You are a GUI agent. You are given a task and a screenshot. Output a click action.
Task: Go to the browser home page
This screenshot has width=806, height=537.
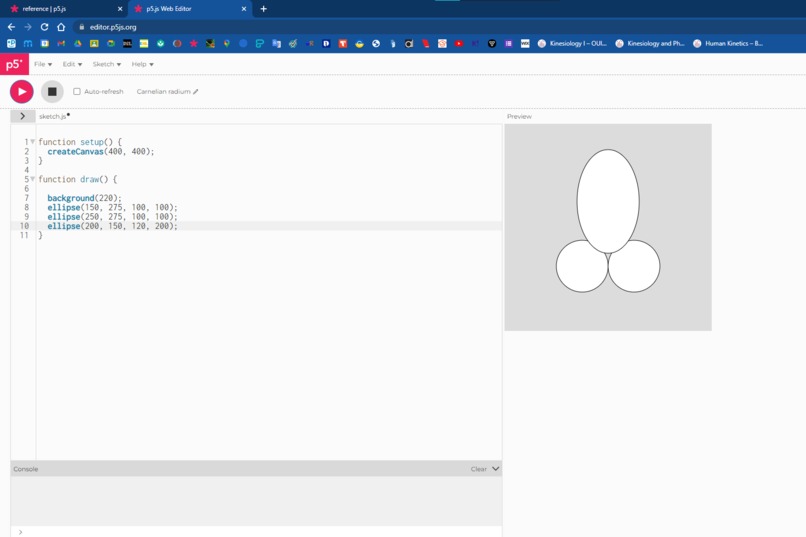click(61, 27)
